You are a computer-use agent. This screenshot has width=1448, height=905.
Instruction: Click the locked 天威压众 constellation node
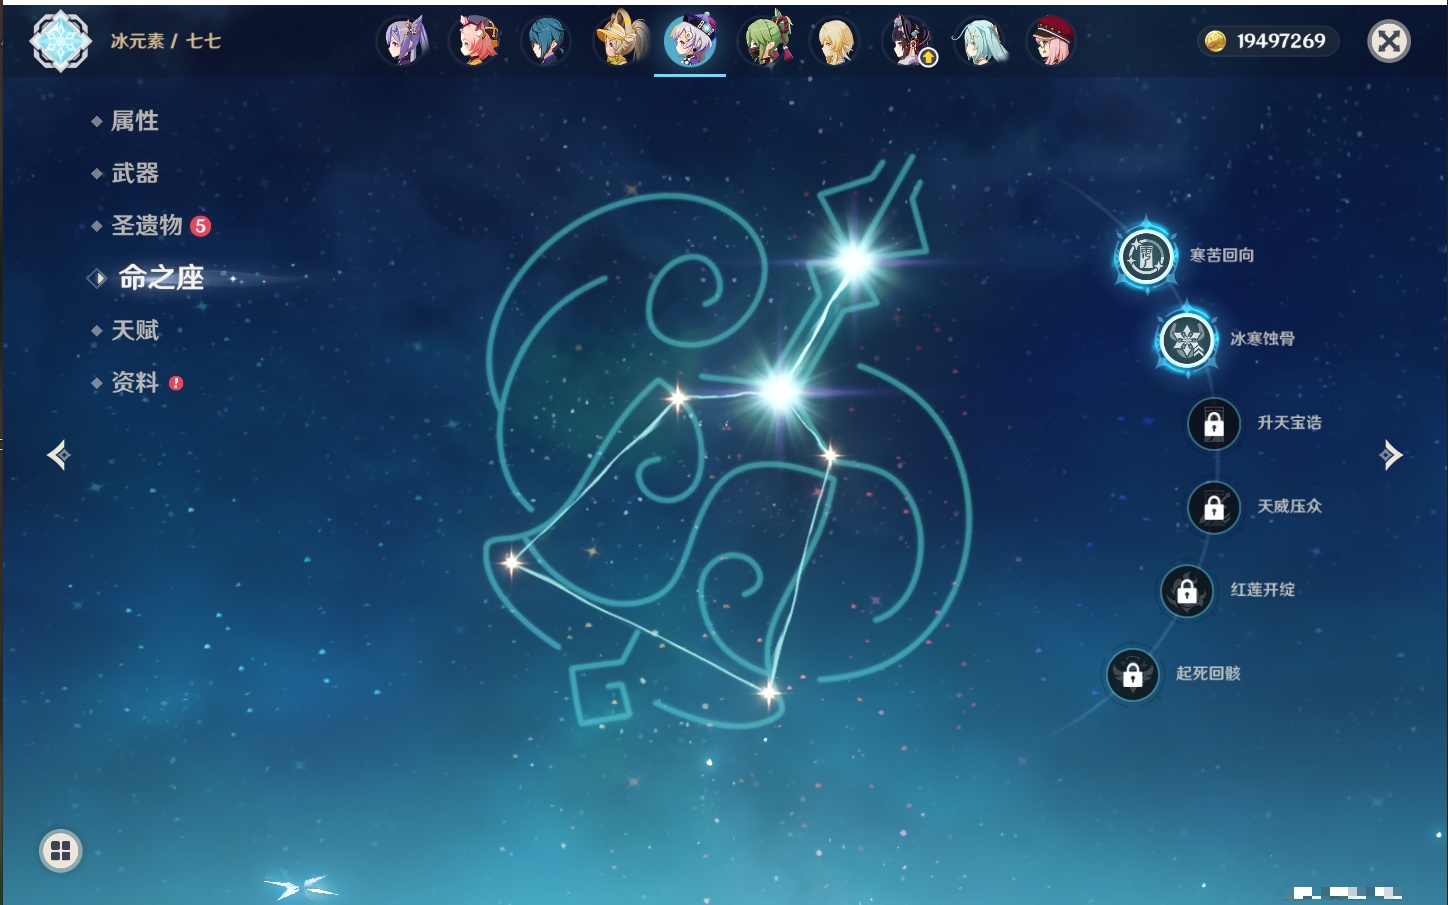[1214, 508]
